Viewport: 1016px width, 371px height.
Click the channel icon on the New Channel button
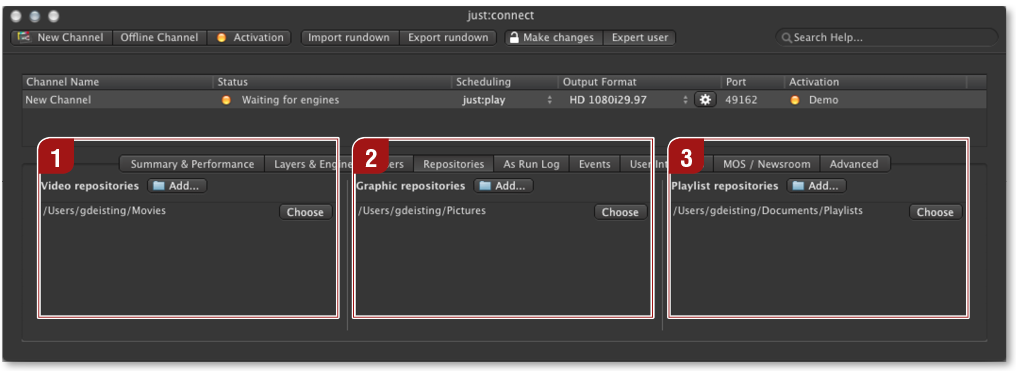[x=25, y=38]
